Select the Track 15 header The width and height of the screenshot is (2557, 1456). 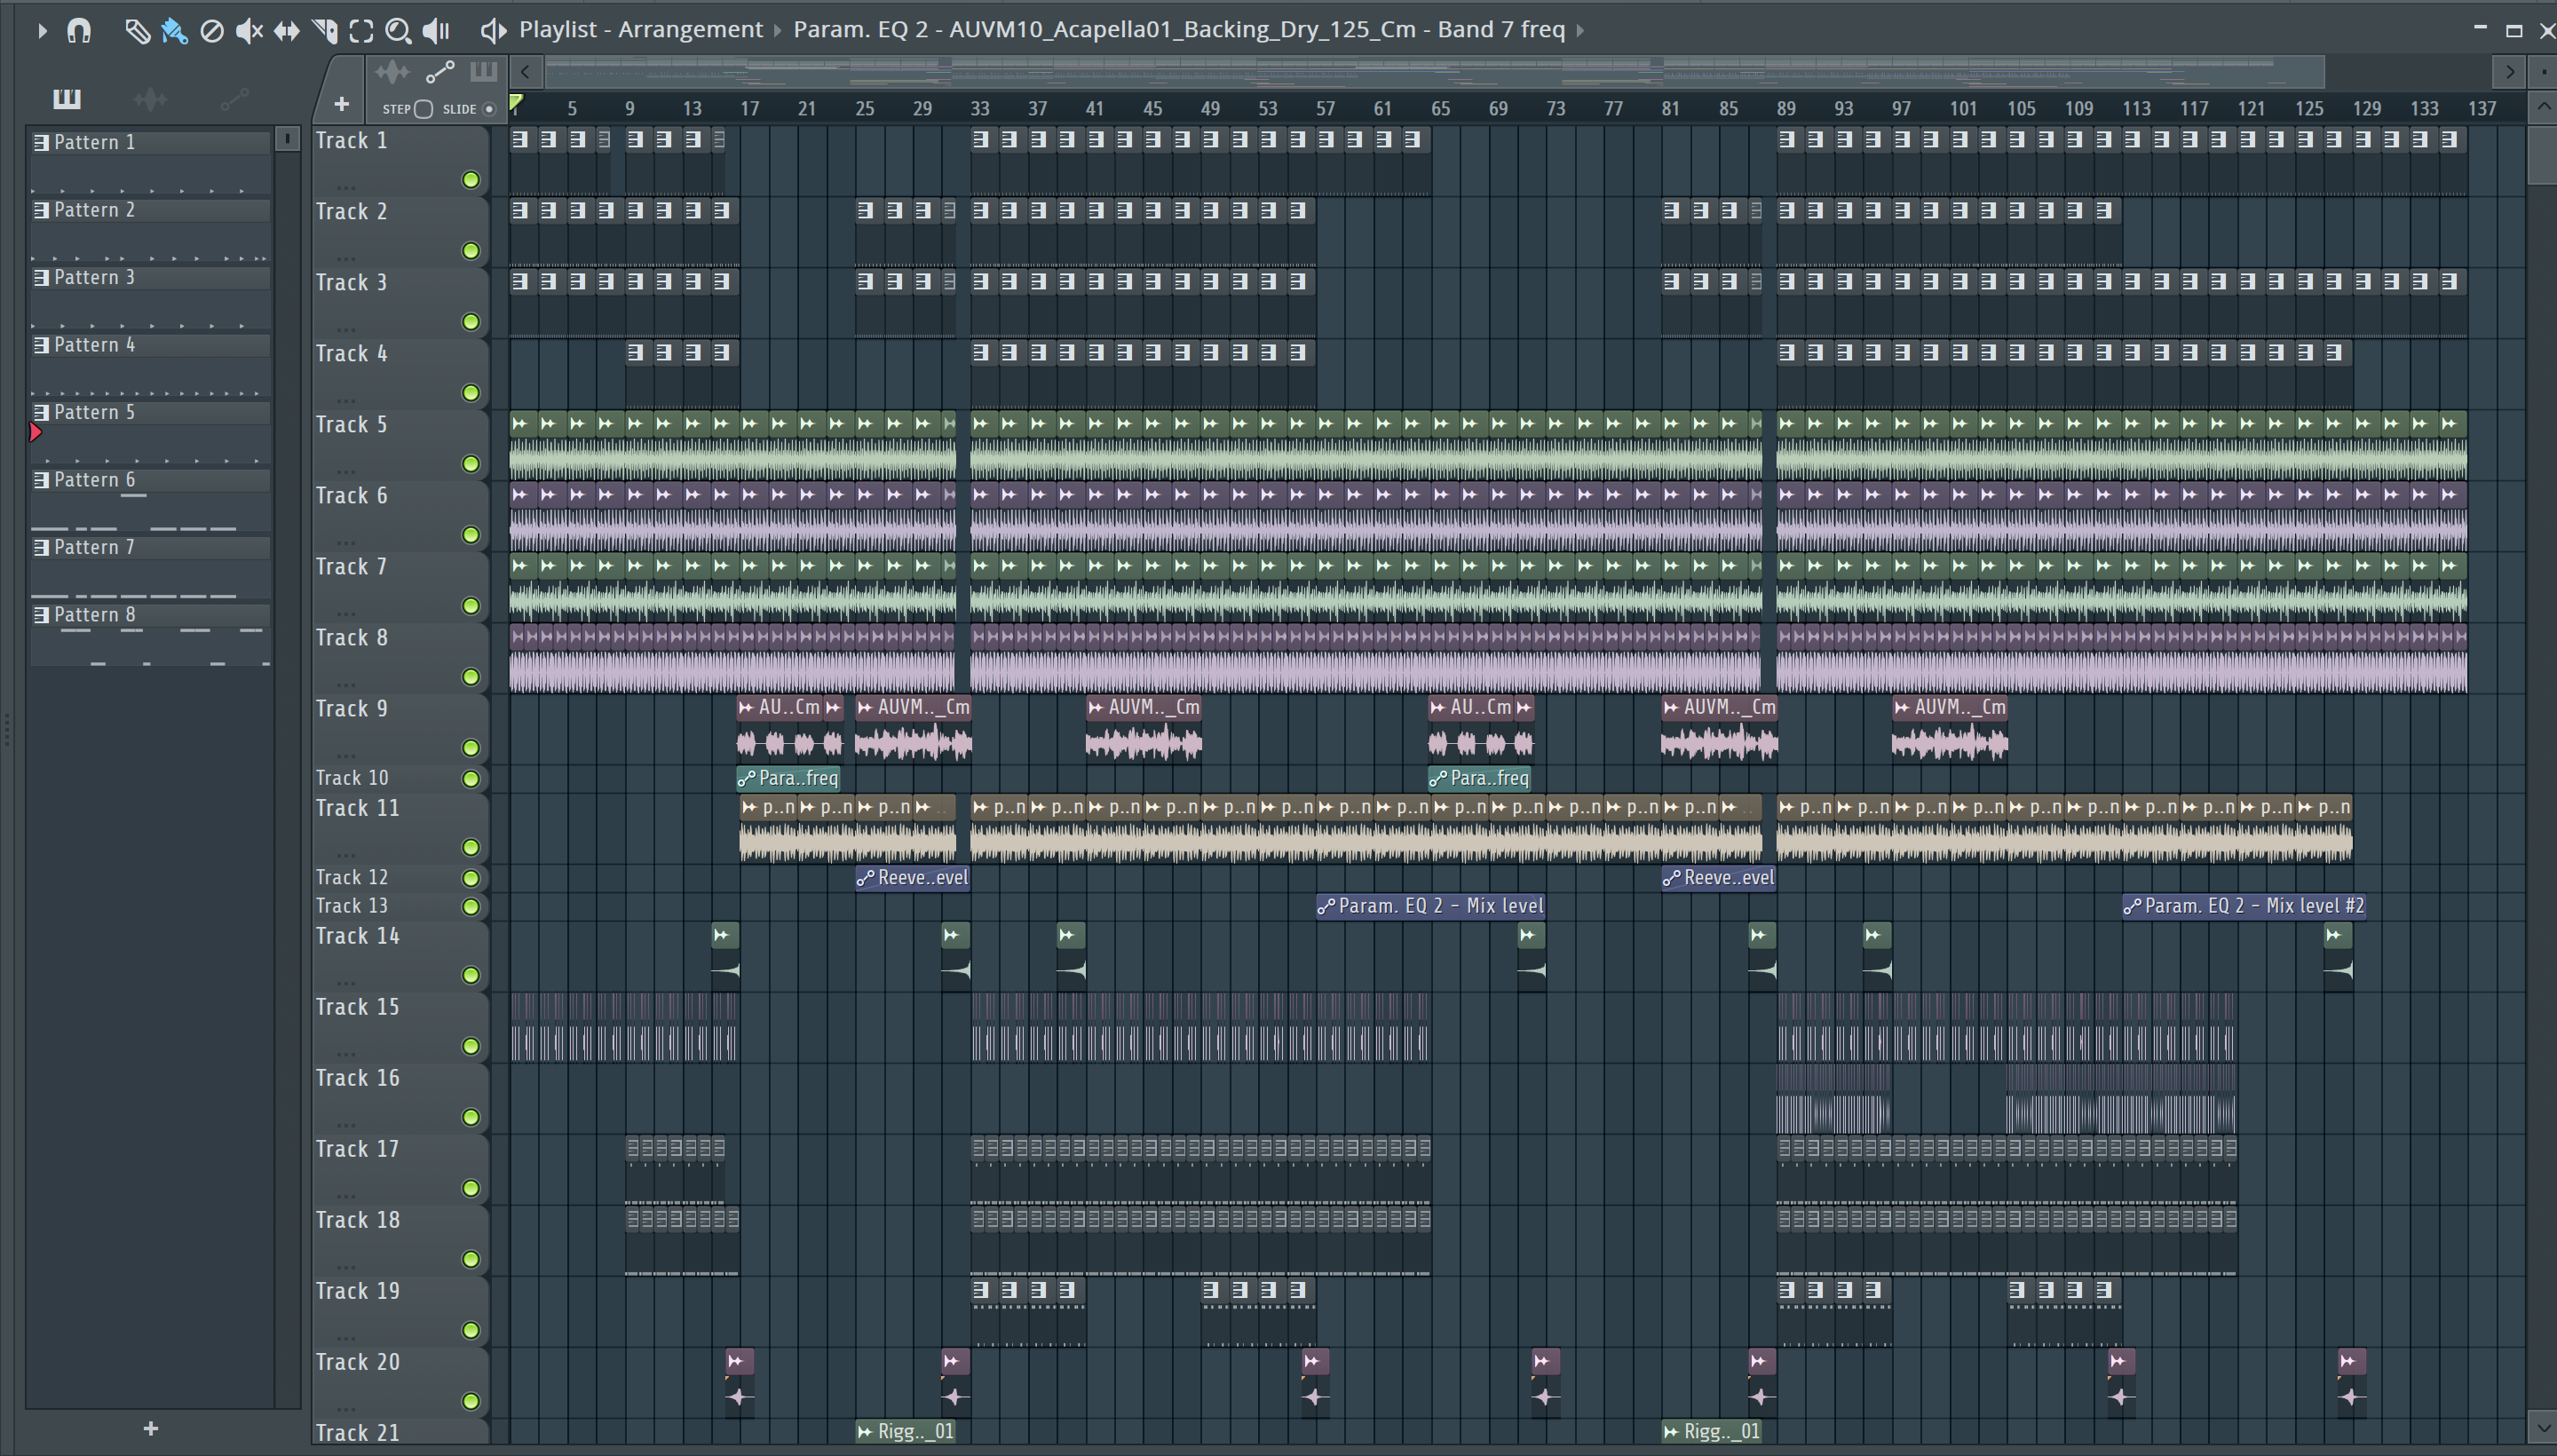click(x=400, y=1027)
